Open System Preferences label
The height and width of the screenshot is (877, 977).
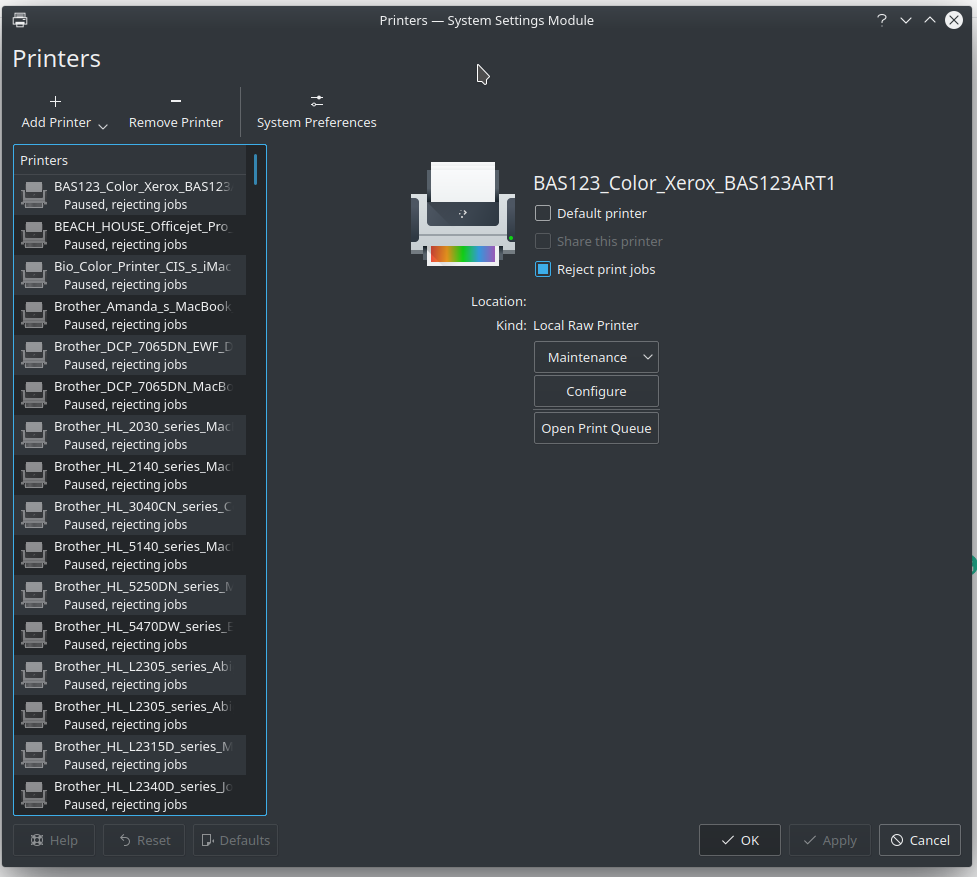tap(317, 123)
